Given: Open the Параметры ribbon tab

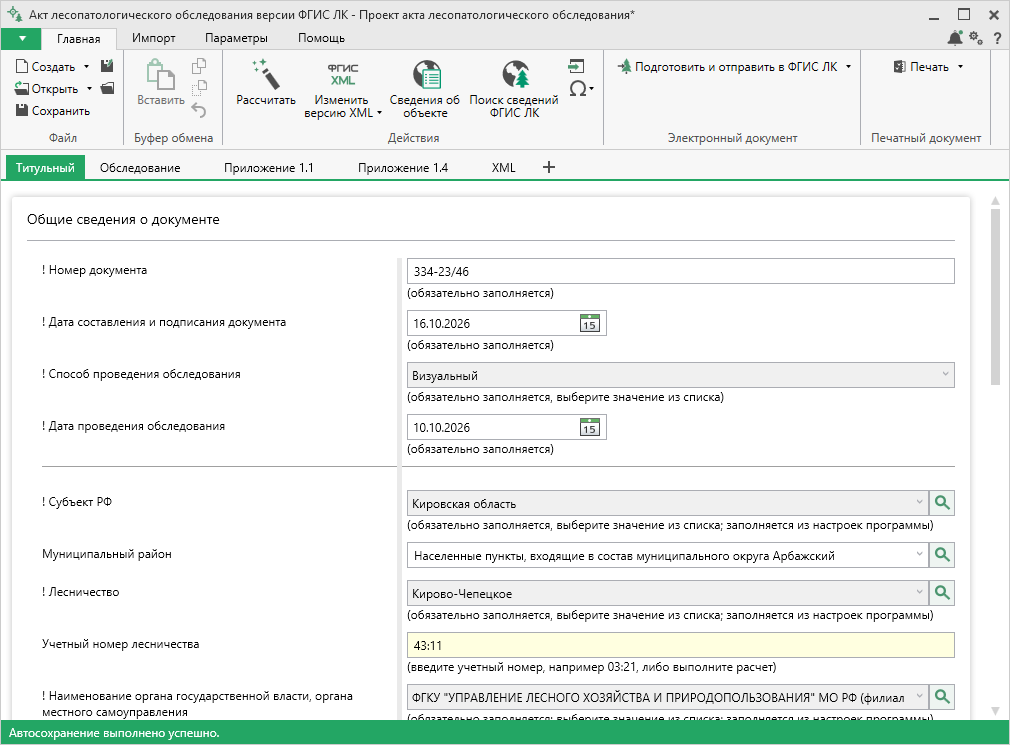Looking at the screenshot, I should [x=236, y=38].
